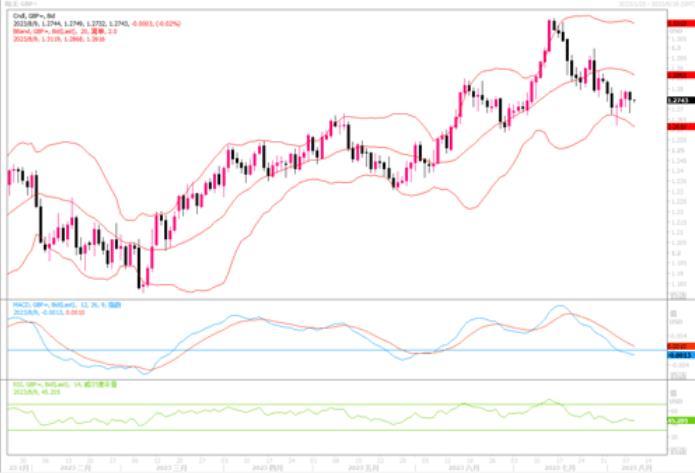695x473 pixels.
Task: Click the blue MACD value label on right axis
Action: tap(681, 356)
